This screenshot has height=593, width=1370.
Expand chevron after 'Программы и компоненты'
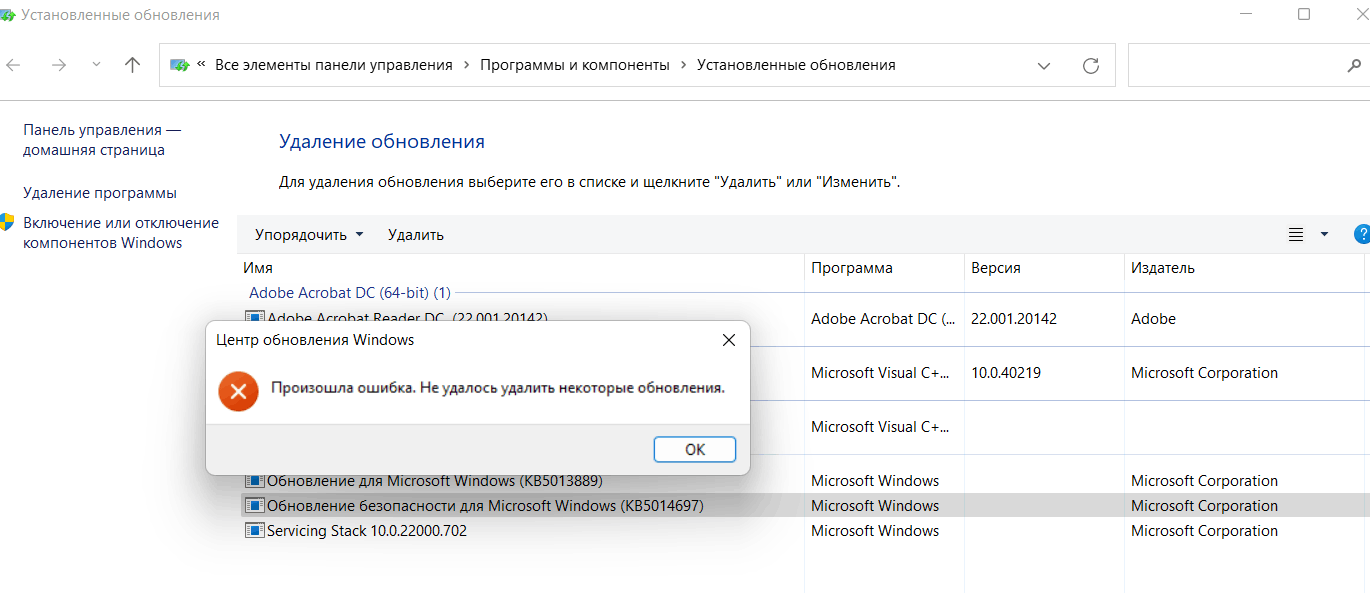tap(683, 65)
